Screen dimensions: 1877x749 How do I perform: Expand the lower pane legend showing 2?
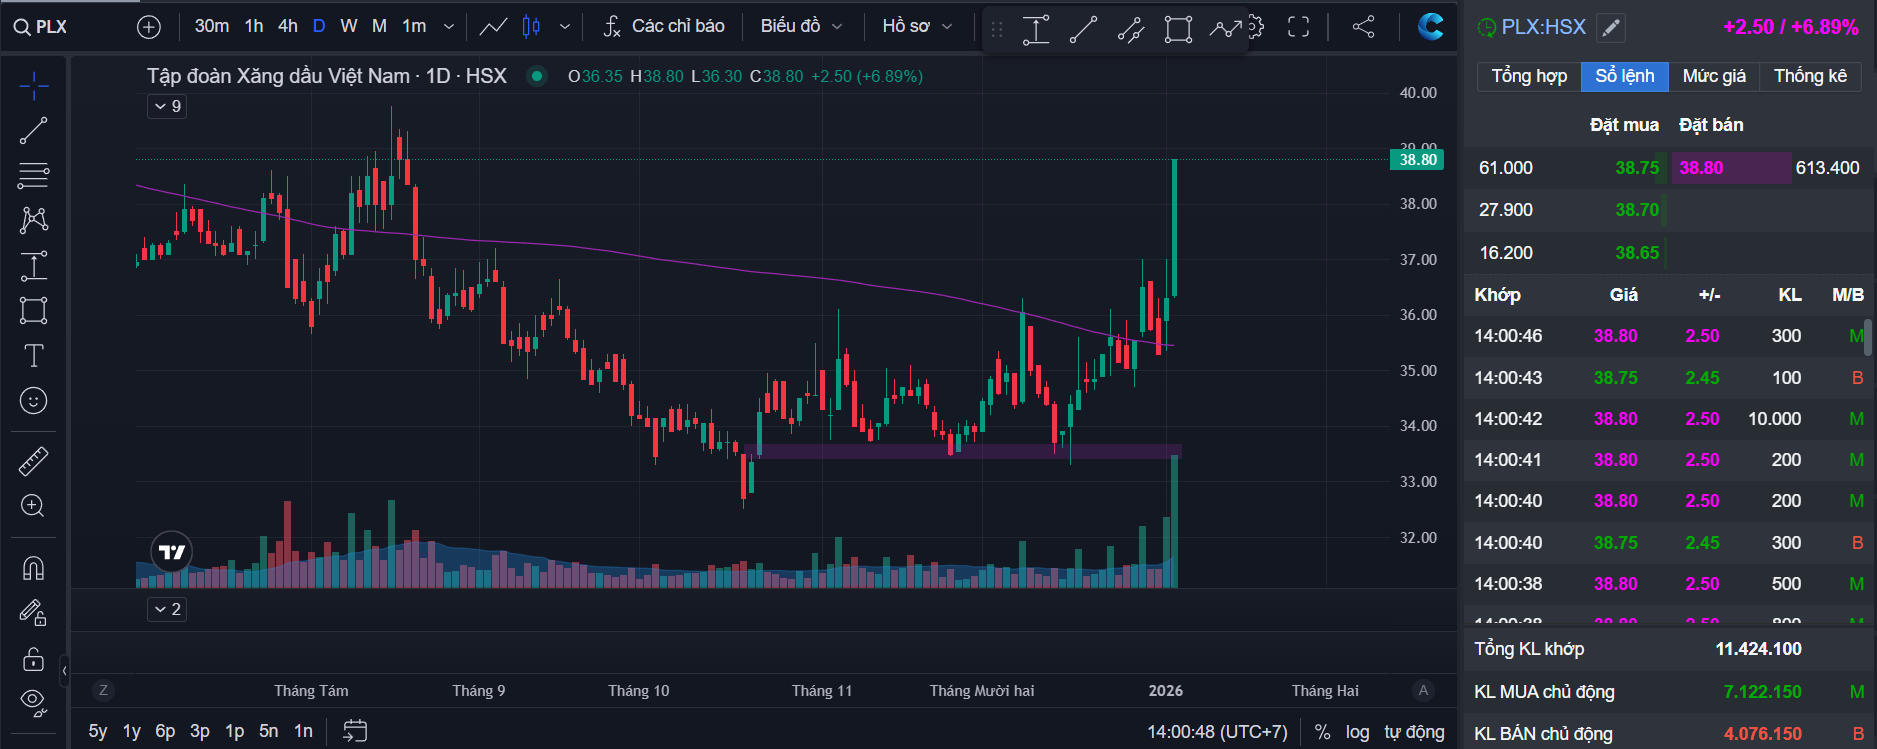pos(167,609)
